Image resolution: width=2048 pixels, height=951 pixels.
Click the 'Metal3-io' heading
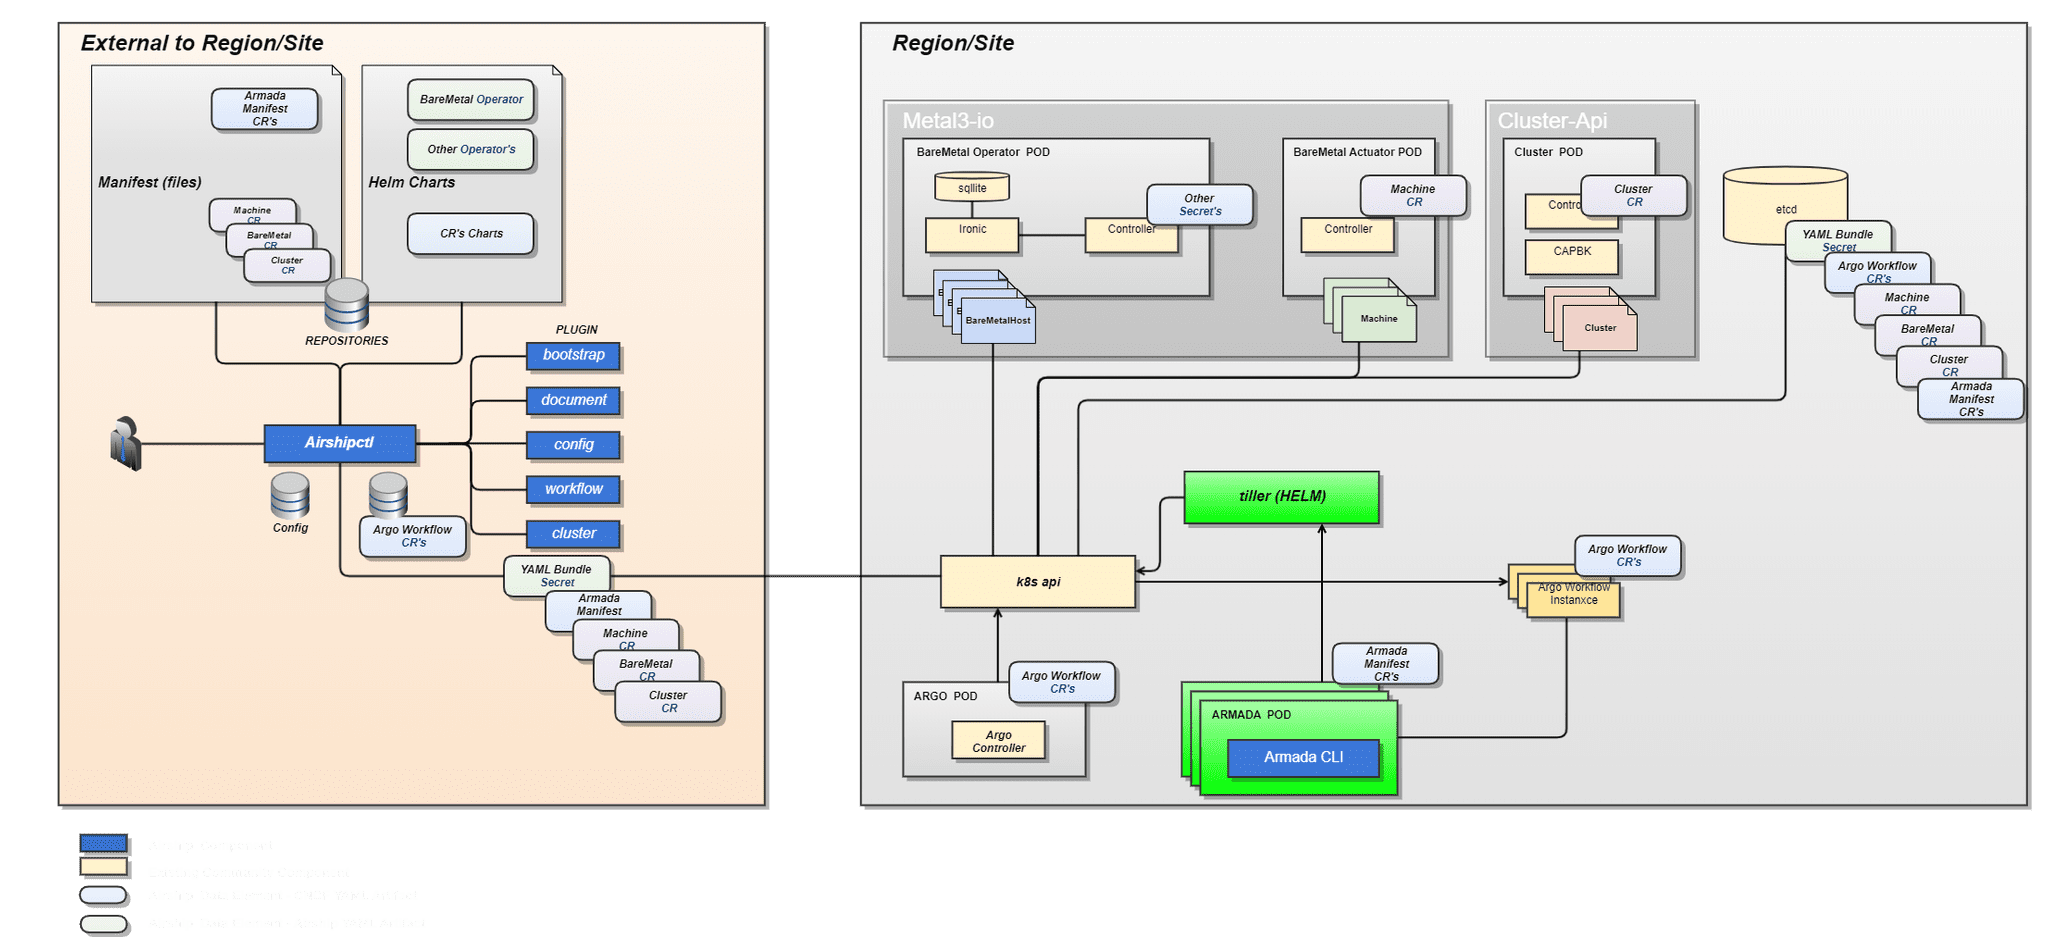[948, 121]
